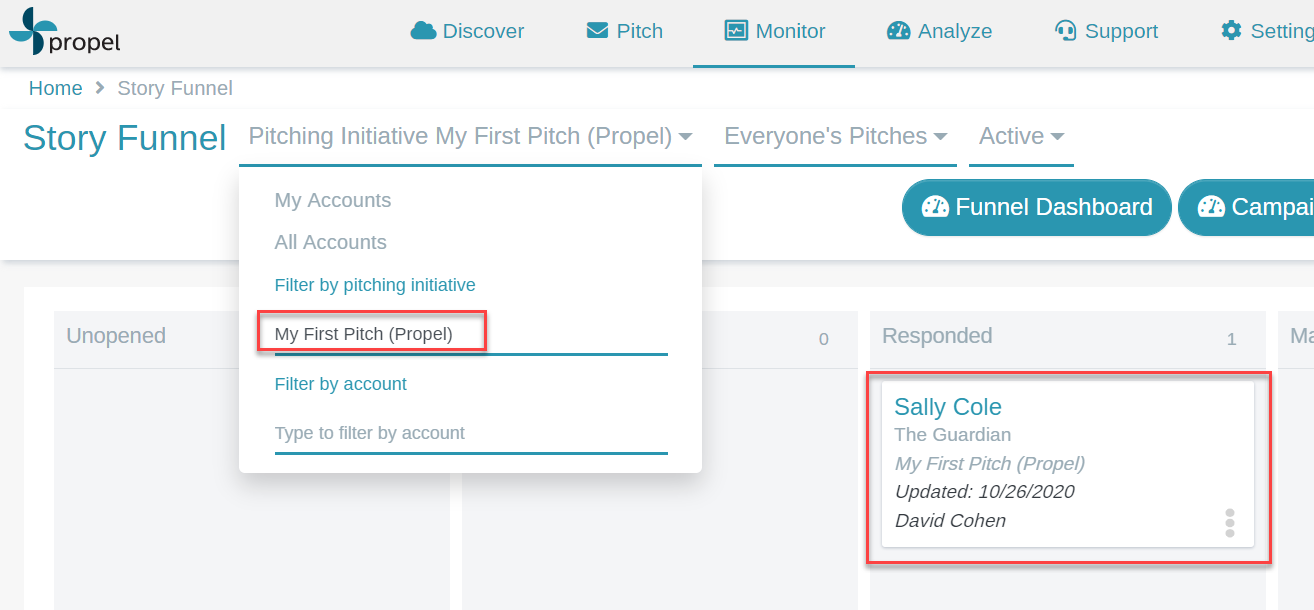The image size is (1314, 610).
Task: Open Sally Cole contact link
Action: (x=948, y=407)
